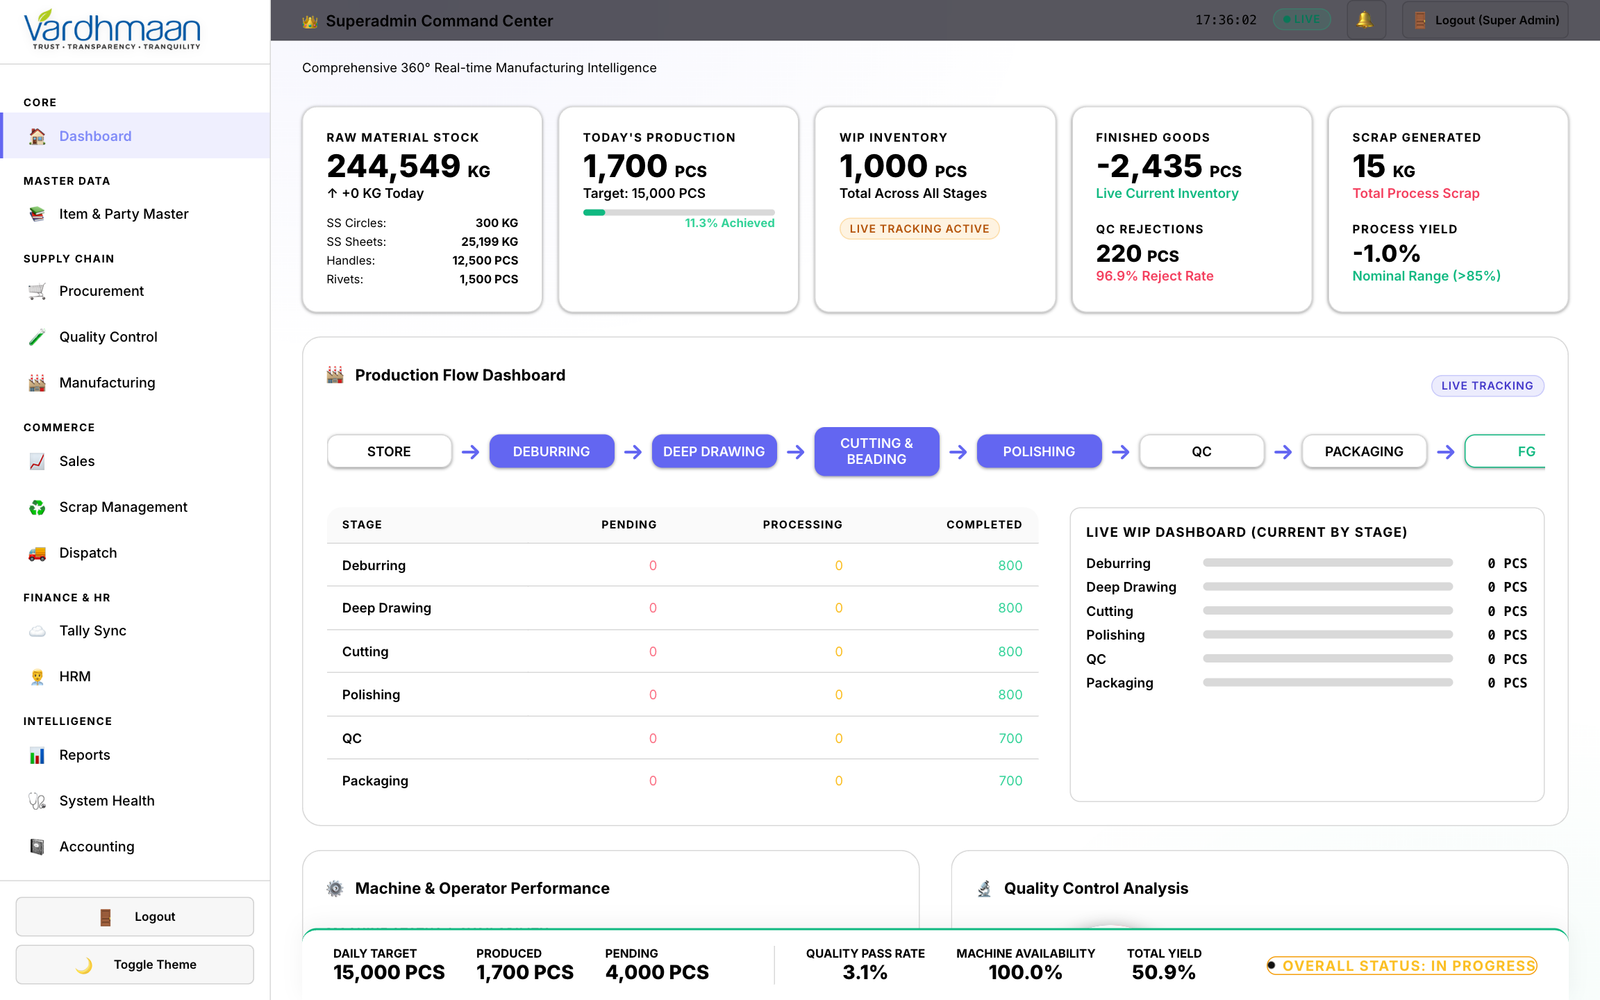
Task: Click the 11.3% Achieved text
Action: point(729,224)
